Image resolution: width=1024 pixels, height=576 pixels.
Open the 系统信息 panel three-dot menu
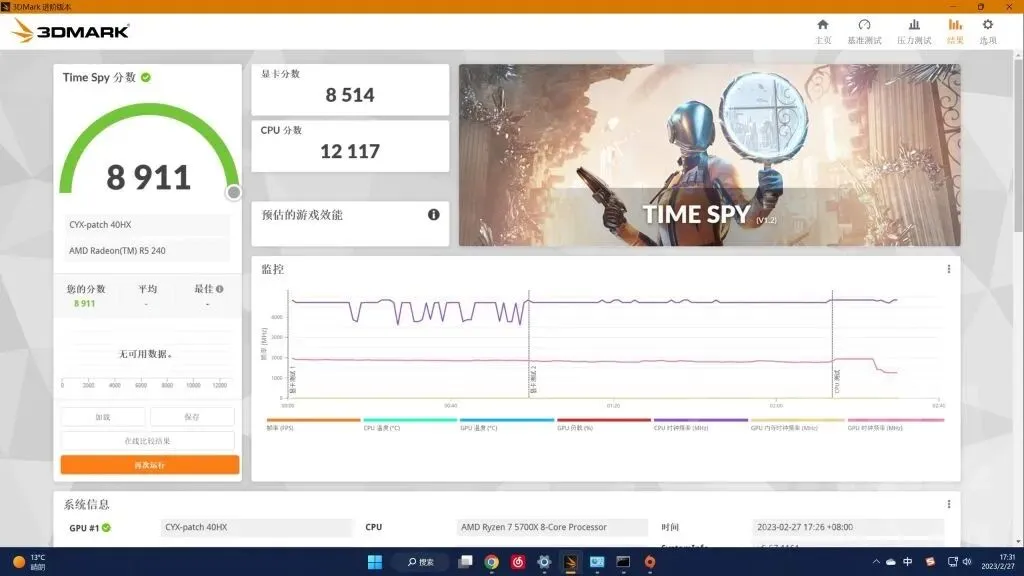point(948,504)
